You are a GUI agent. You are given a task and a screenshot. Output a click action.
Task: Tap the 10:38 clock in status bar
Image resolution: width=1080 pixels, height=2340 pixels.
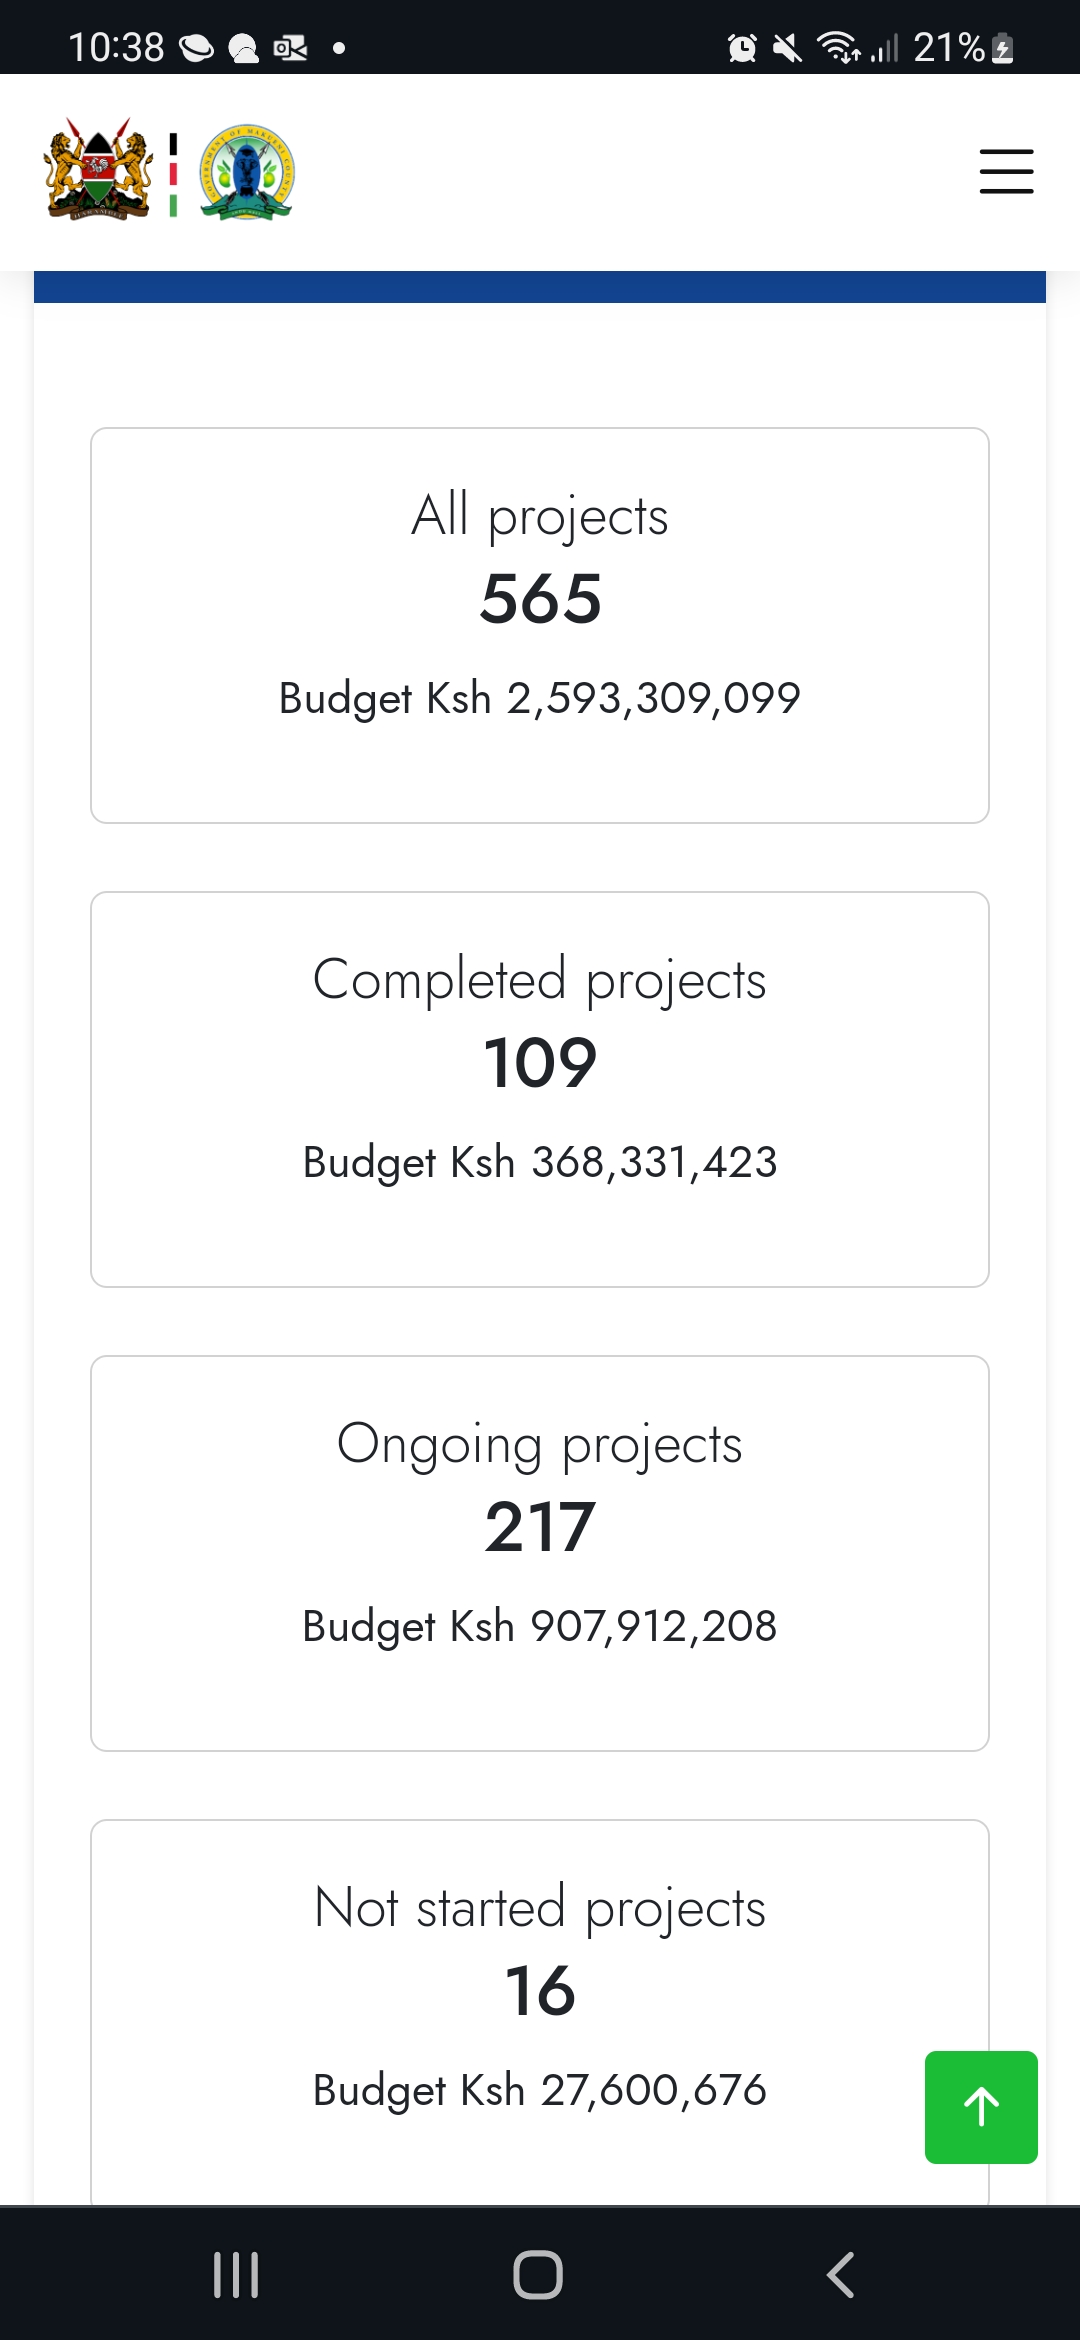point(116,47)
